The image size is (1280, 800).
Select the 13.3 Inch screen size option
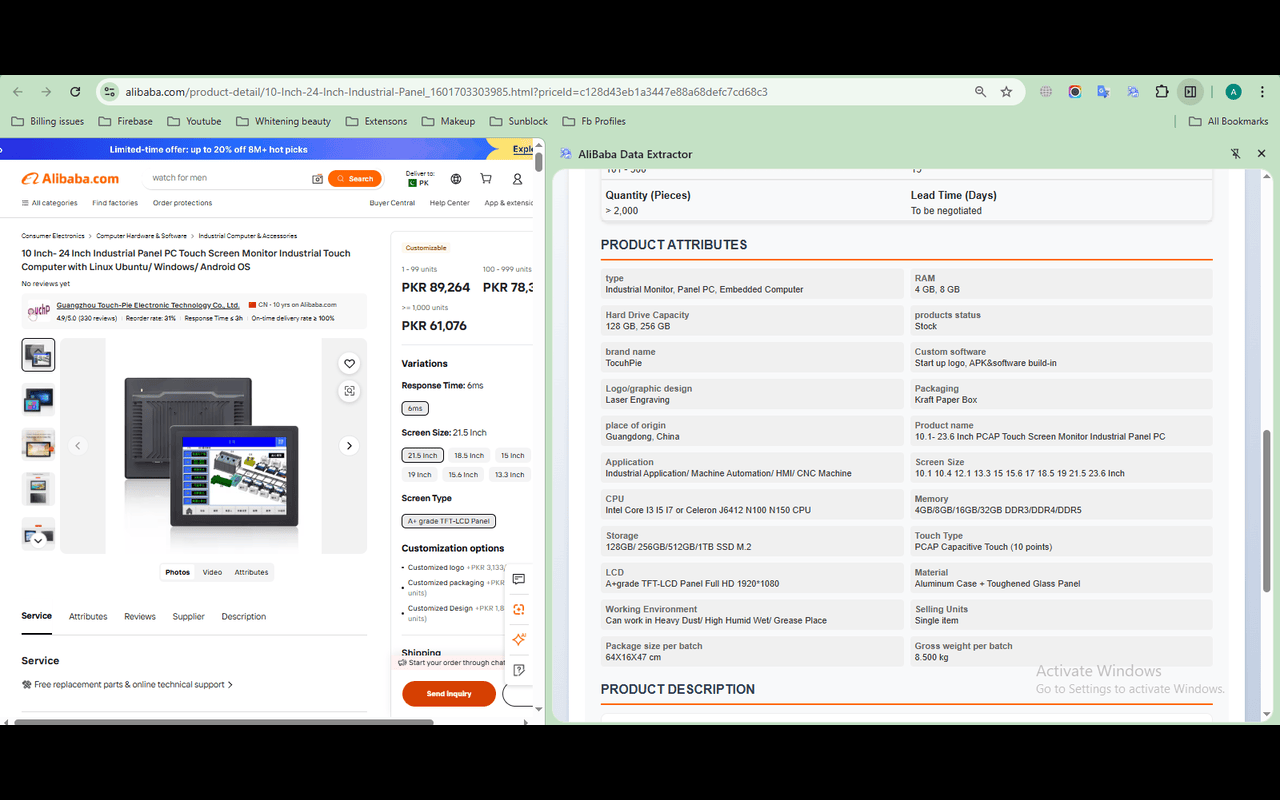509,475
